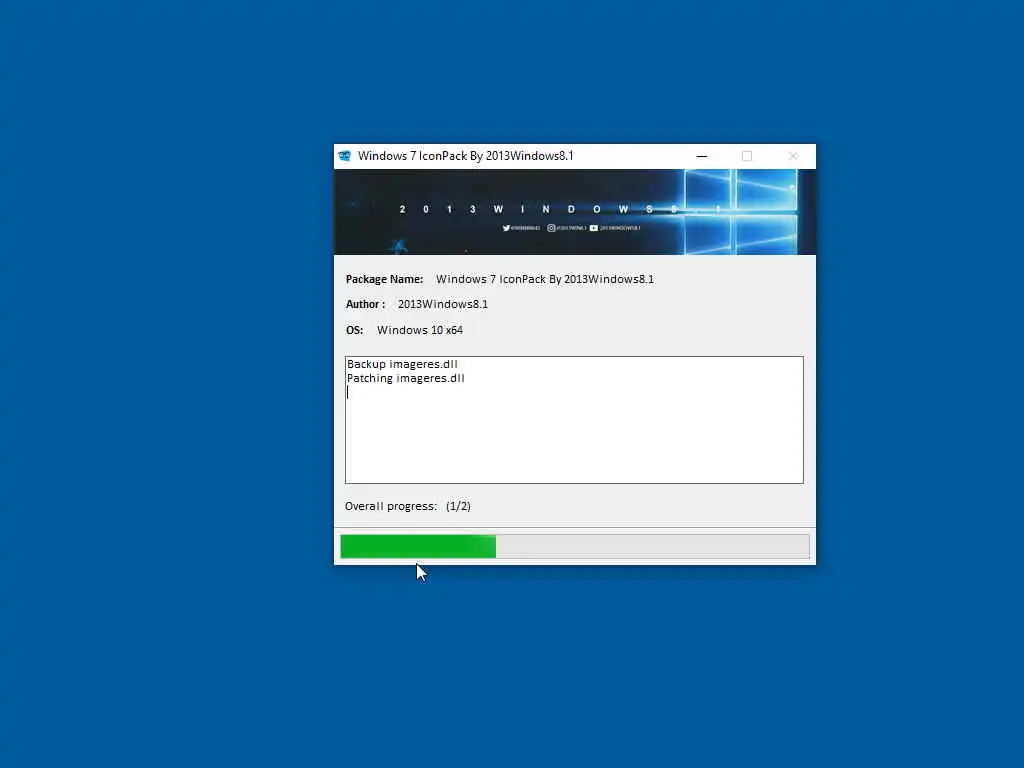
Task: Click the Instagram icon in banner
Action: [x=551, y=228]
